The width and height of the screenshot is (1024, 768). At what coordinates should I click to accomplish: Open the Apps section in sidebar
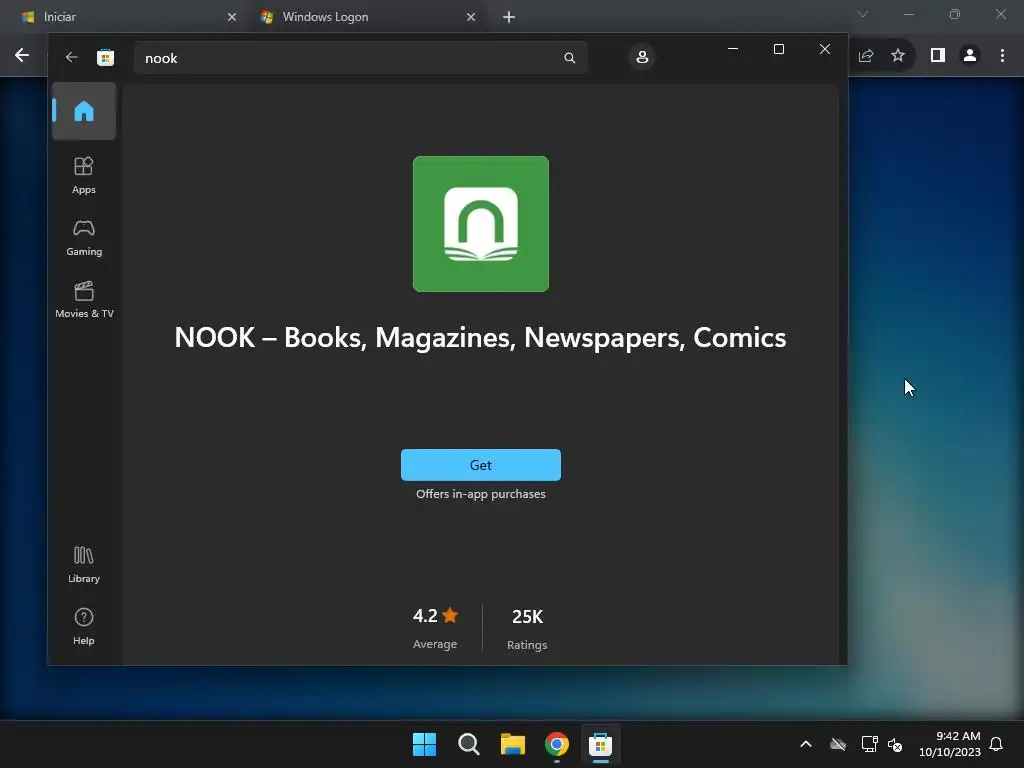pos(84,176)
